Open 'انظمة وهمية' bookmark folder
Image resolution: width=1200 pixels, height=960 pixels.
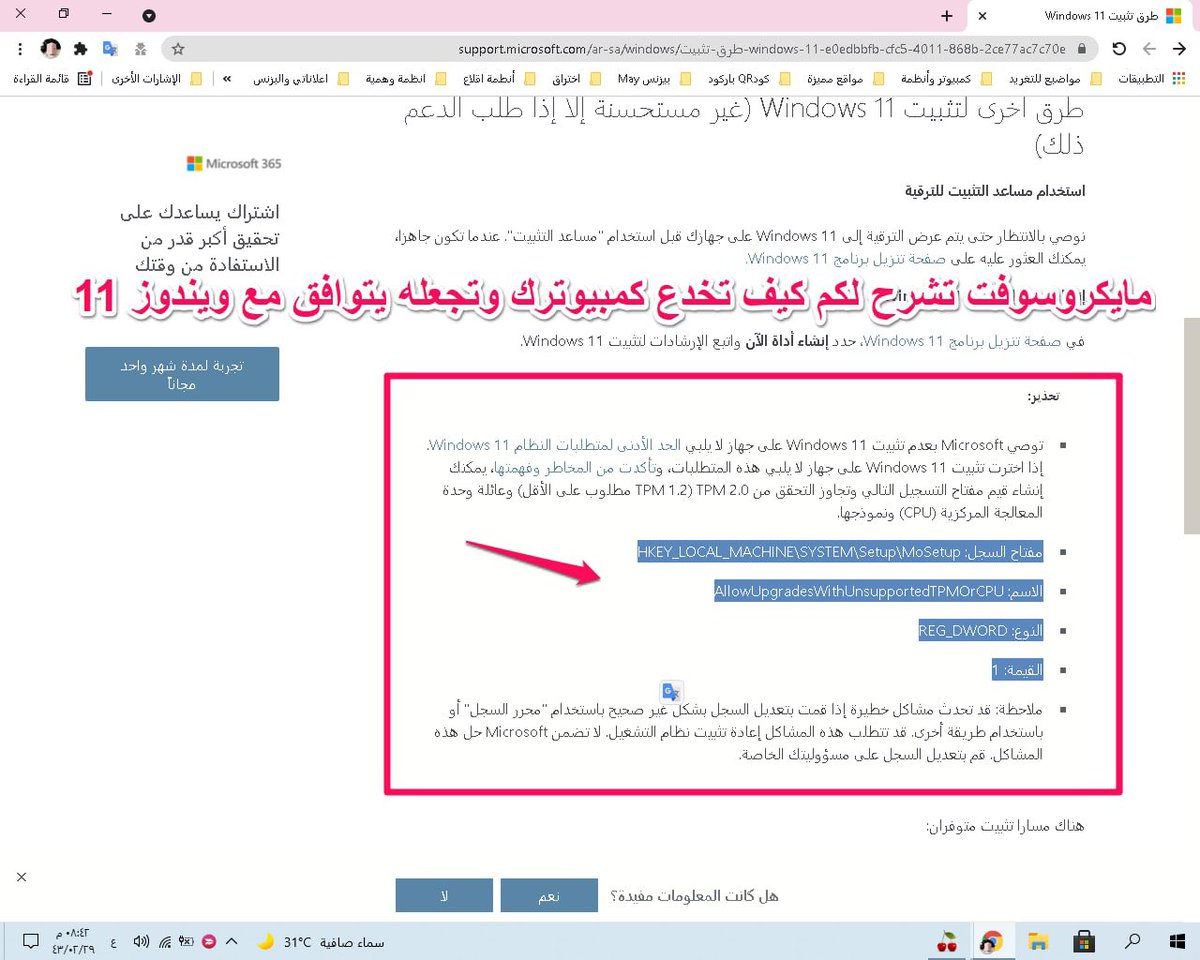[x=405, y=78]
